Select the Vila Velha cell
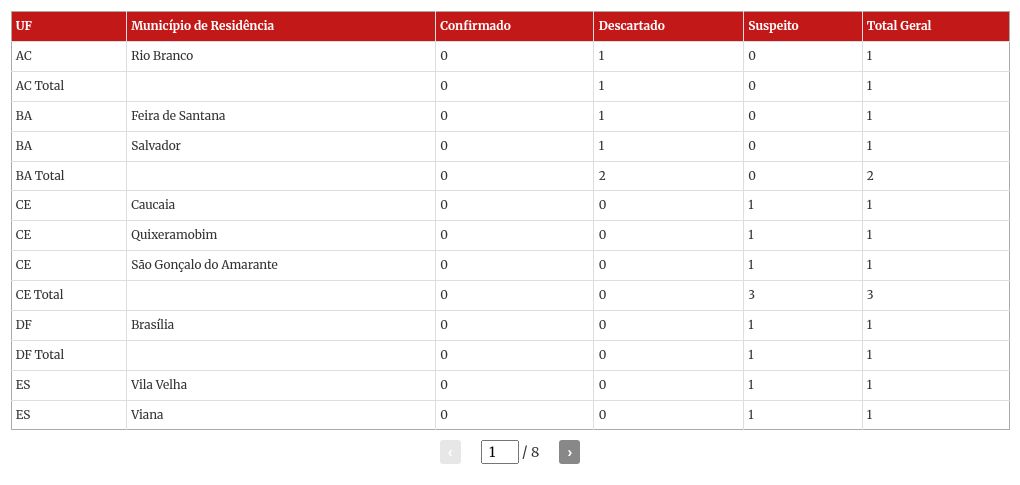This screenshot has width=1020, height=485. click(159, 385)
